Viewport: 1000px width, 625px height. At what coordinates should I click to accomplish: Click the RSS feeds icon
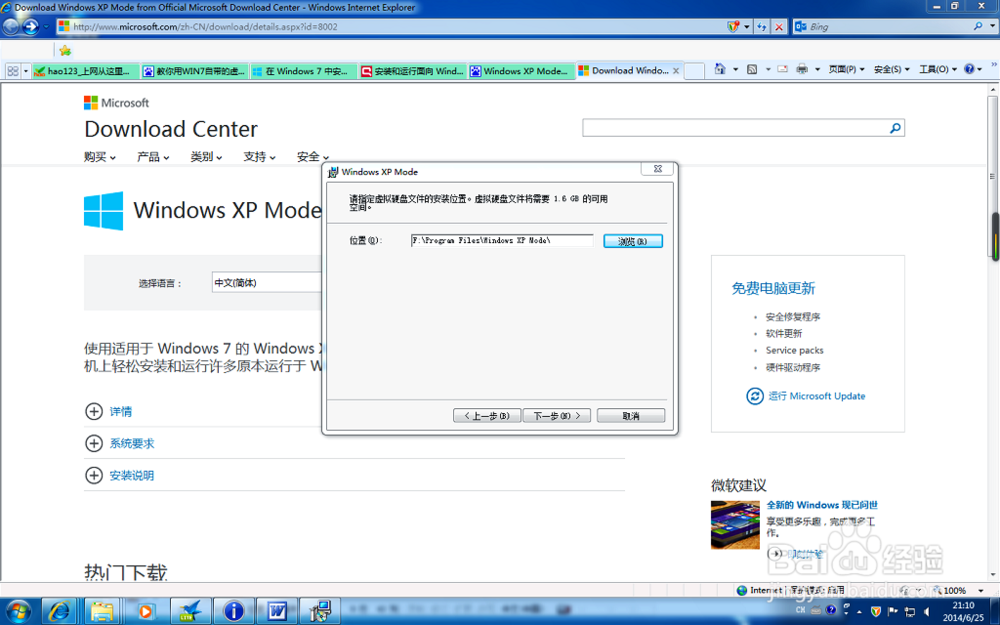752,69
